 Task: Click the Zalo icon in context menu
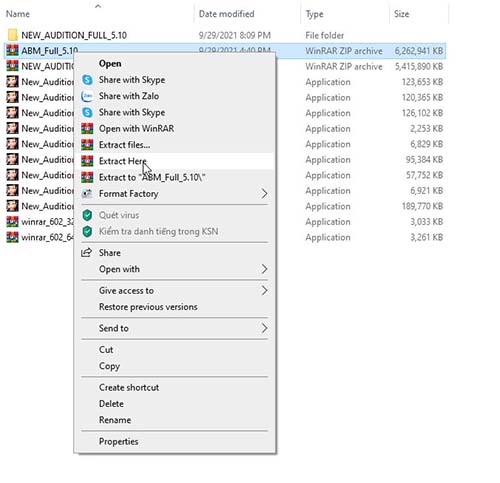pos(87,96)
